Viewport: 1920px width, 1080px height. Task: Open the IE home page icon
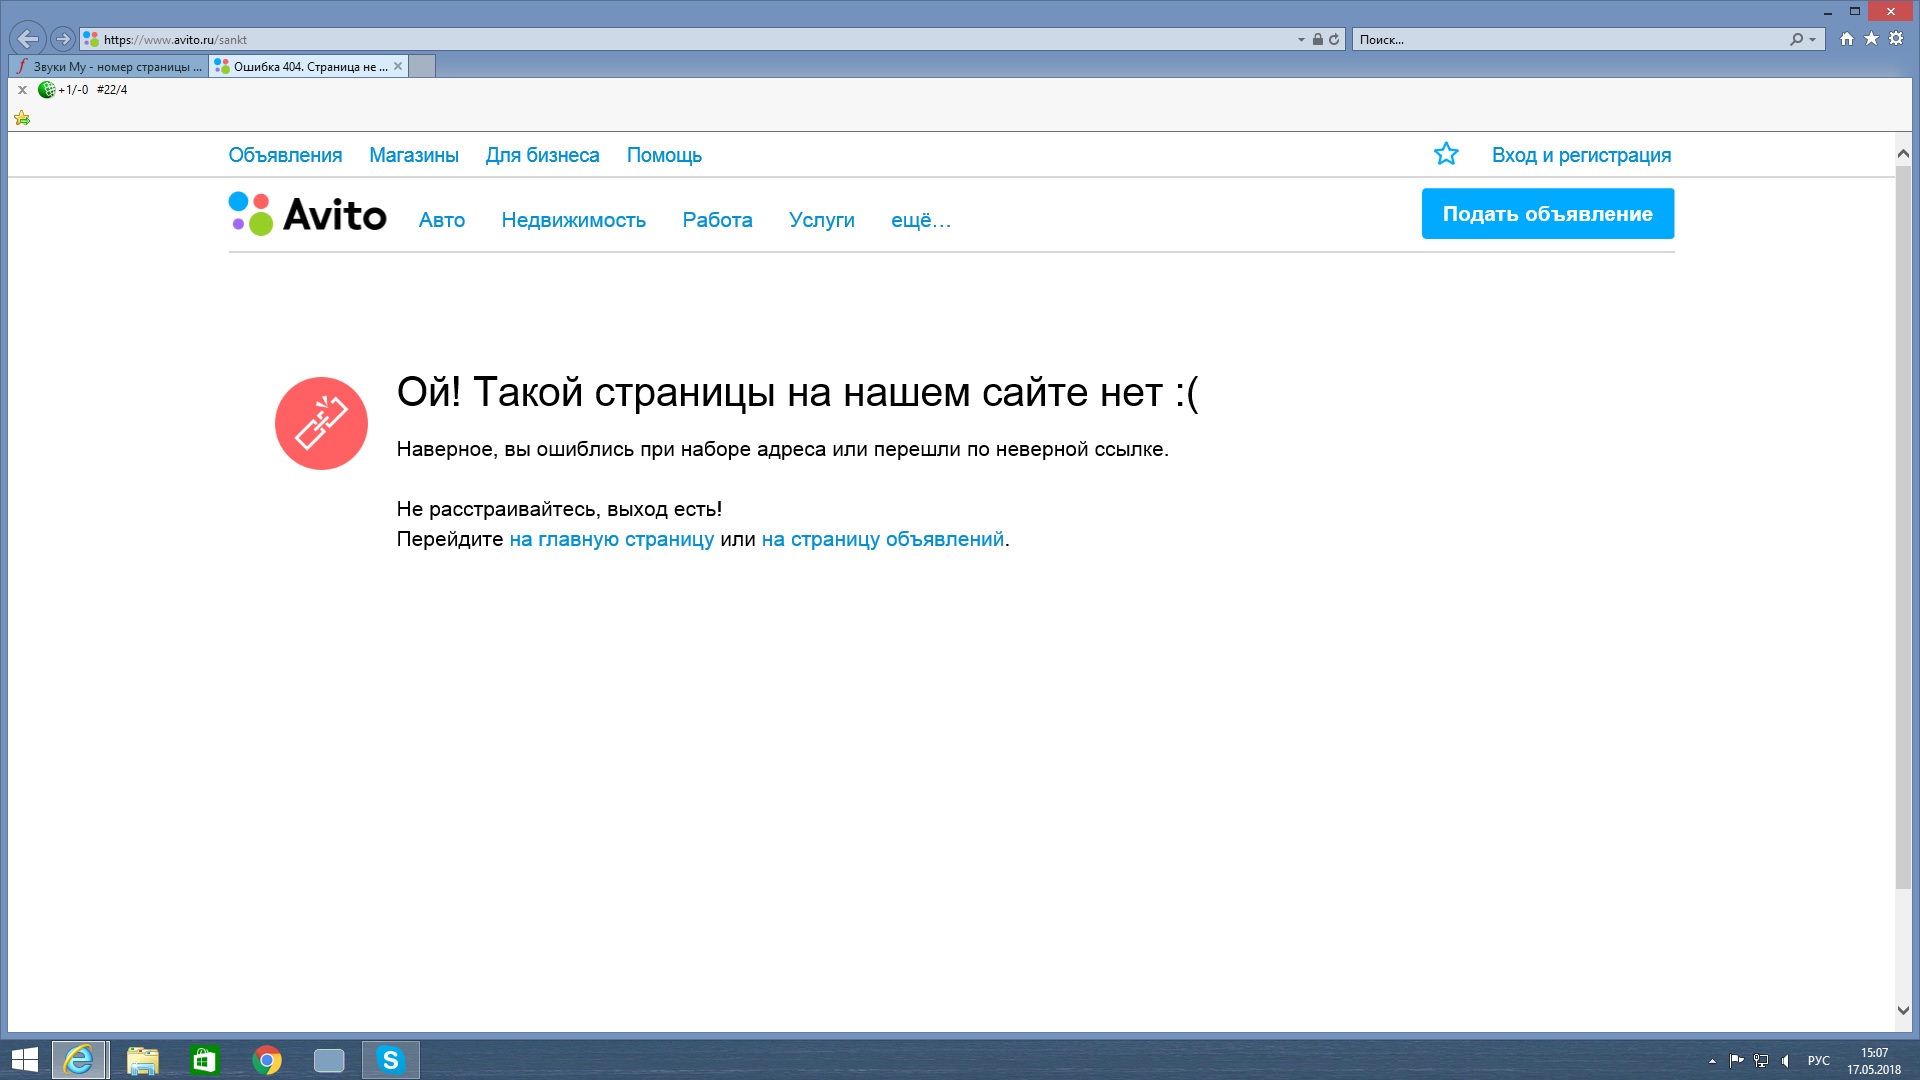coord(1846,39)
